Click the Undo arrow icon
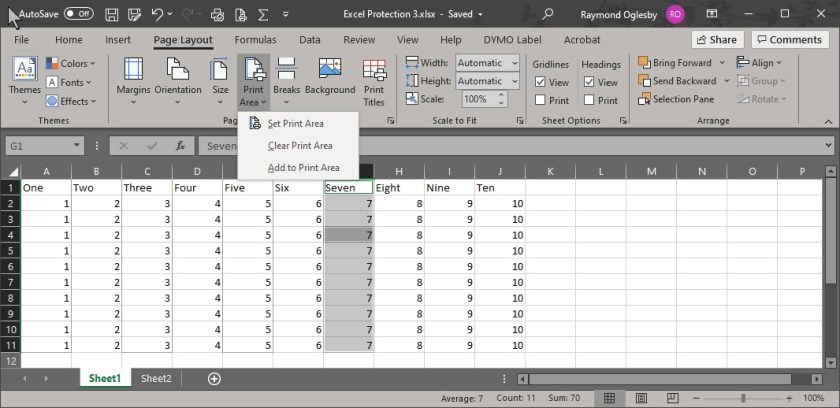This screenshot has width=840, height=408. [x=158, y=14]
